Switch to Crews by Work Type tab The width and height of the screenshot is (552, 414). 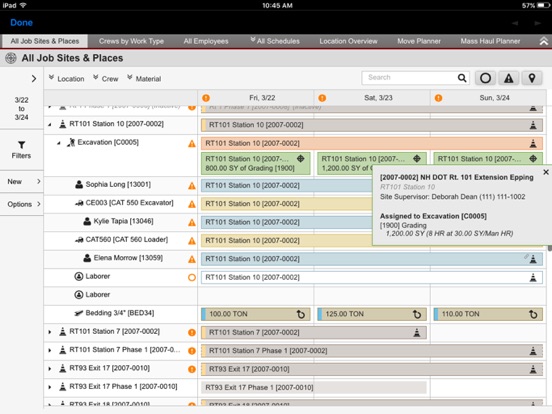coord(131,41)
